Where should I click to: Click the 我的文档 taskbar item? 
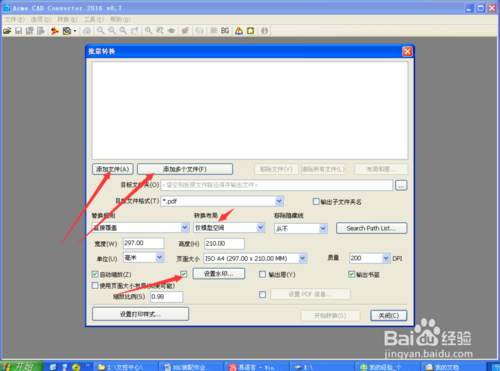coord(454,367)
